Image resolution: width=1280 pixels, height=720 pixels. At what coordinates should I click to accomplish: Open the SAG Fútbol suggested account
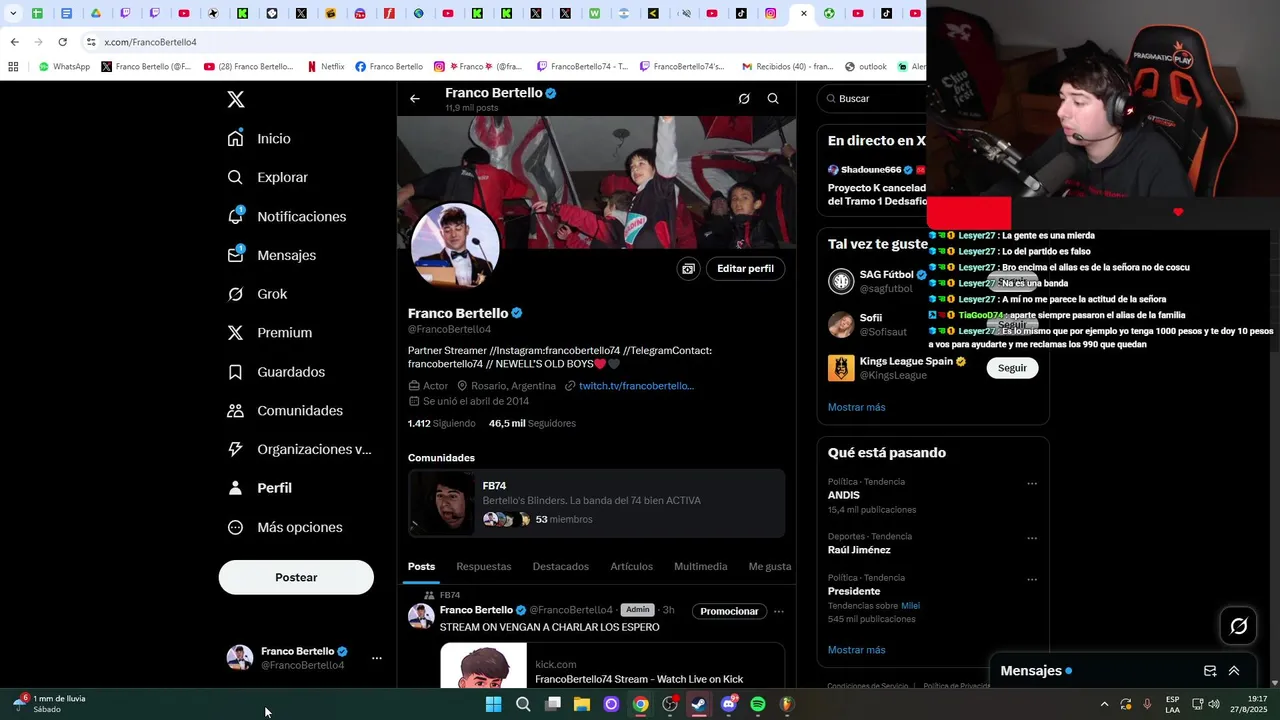[x=877, y=281]
